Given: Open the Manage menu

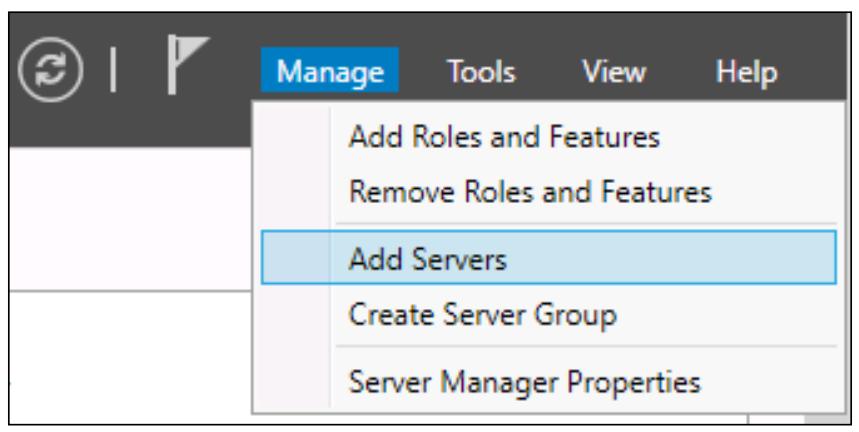Looking at the screenshot, I should coord(330,70).
